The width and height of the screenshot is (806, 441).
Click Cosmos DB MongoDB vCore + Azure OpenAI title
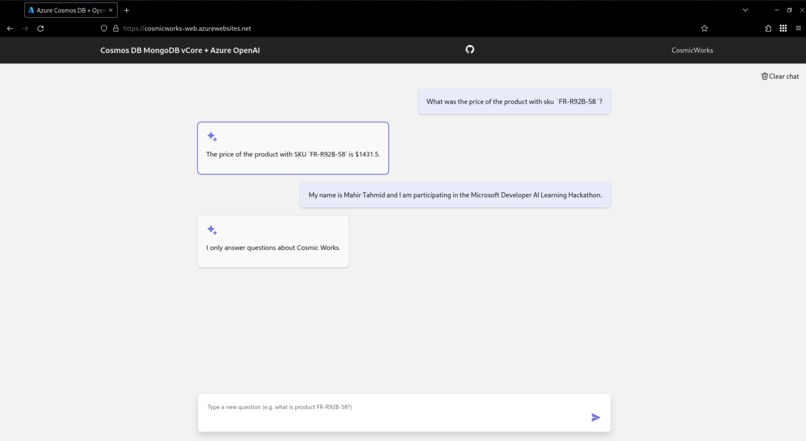(x=180, y=50)
